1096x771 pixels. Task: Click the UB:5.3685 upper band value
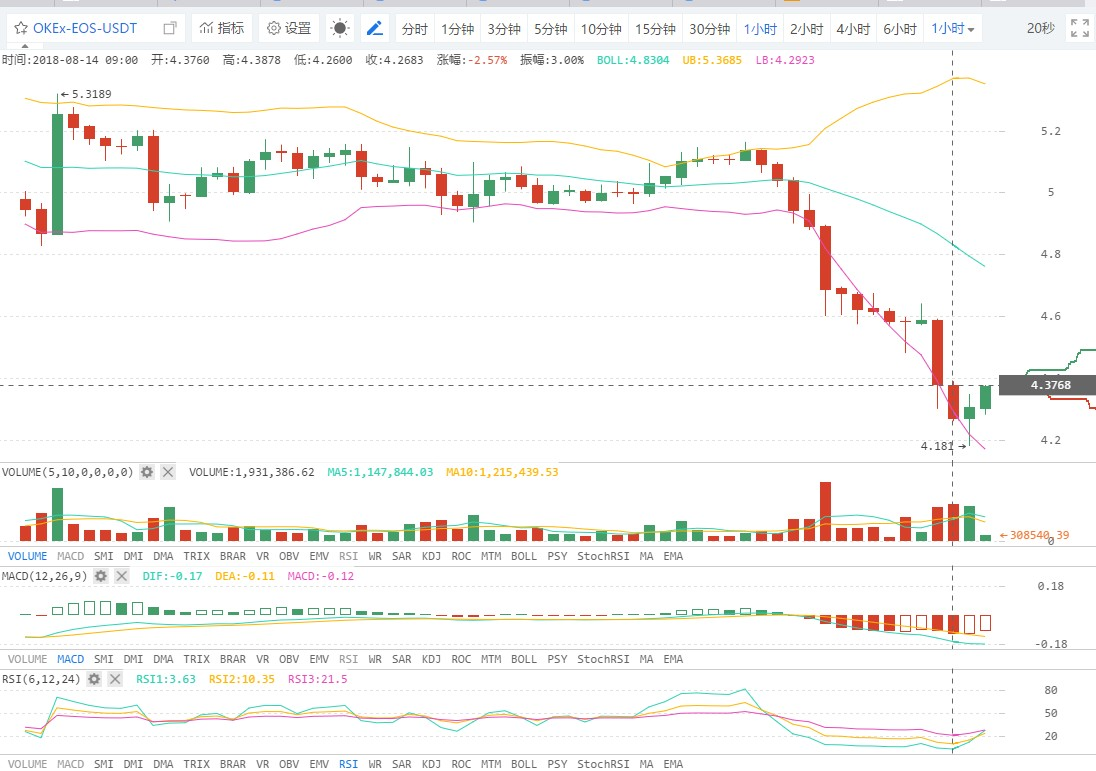click(x=712, y=60)
